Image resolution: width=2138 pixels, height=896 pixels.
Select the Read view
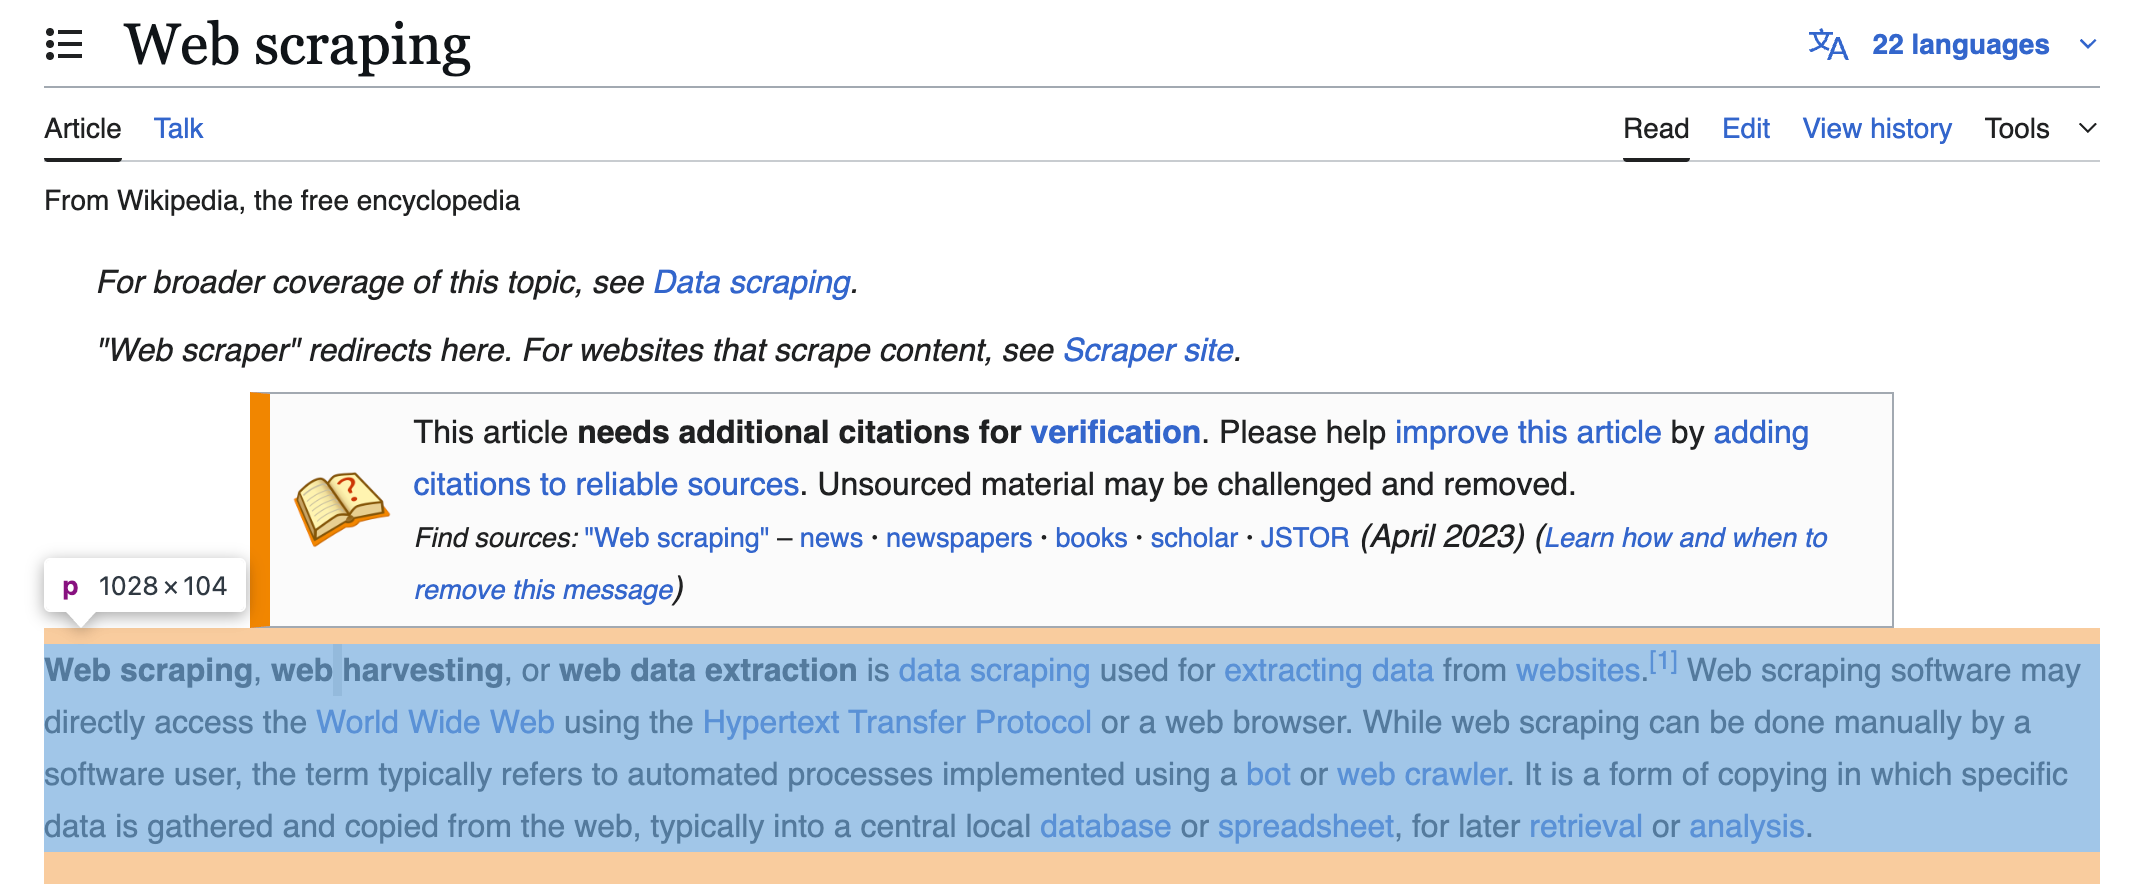tap(1655, 128)
